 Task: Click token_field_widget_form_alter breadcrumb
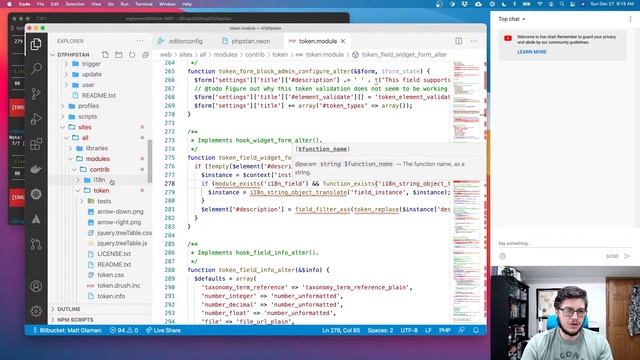(404, 55)
